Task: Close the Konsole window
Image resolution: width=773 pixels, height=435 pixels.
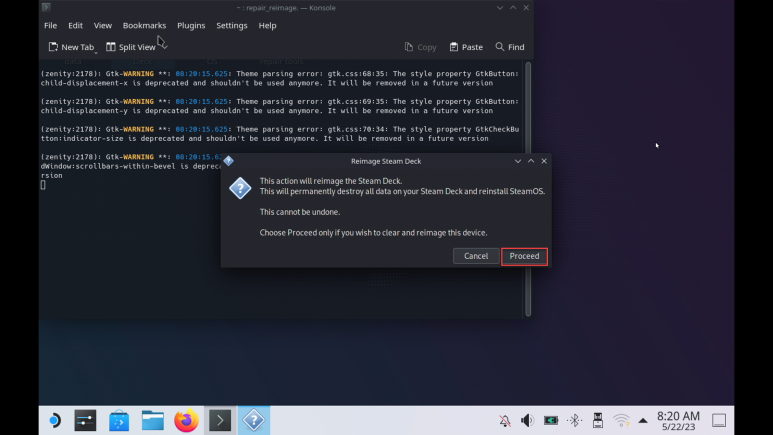Action: click(x=526, y=8)
